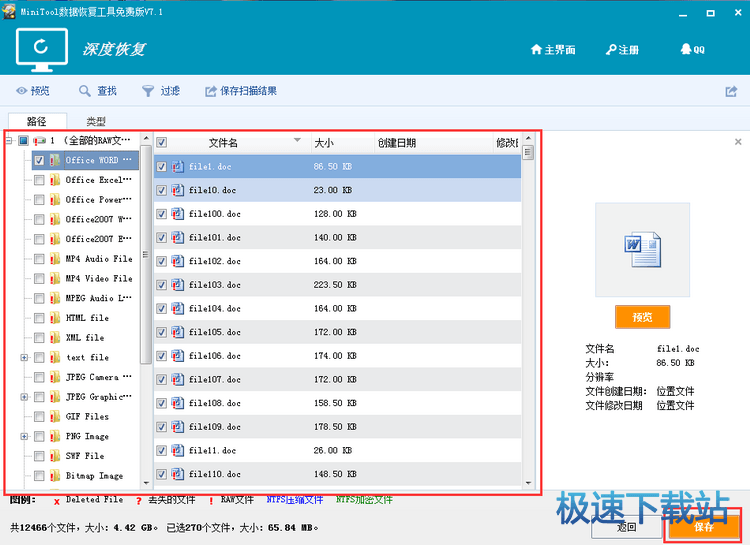
Task: Click the file list scrollbar up arrow
Action: tap(528, 139)
